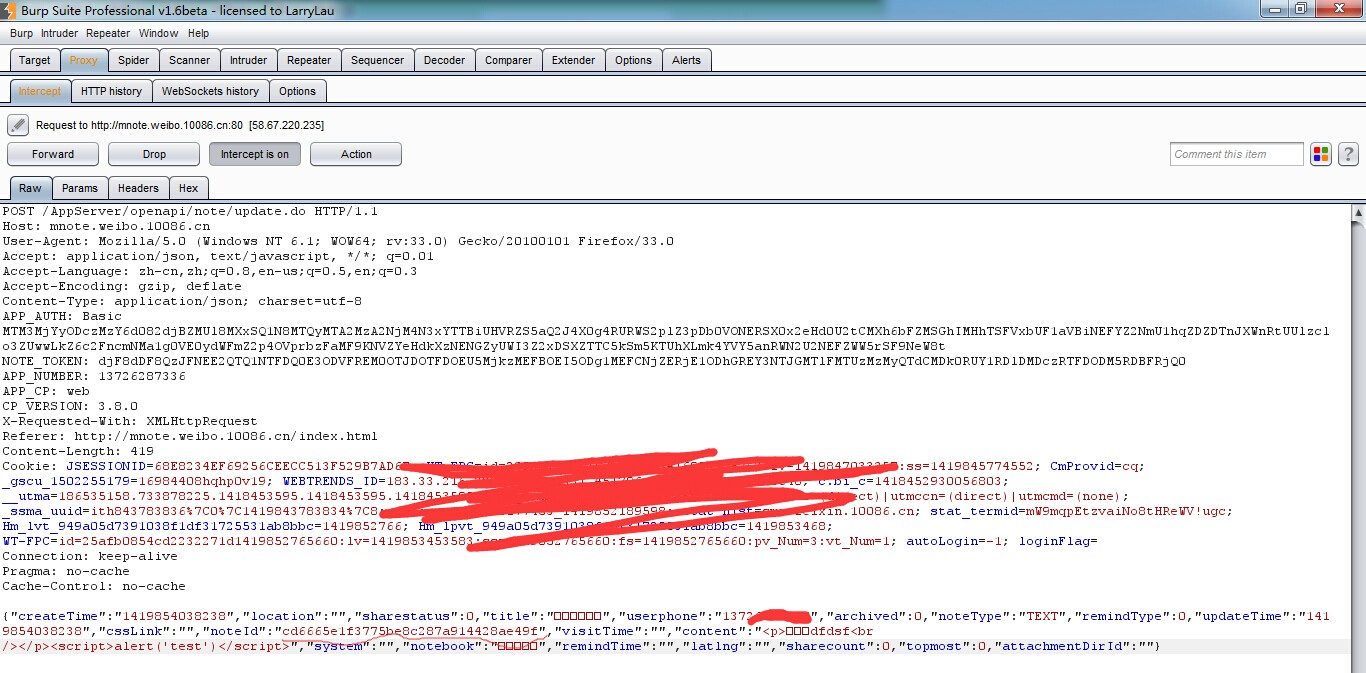
Task: Click the APP_NUMBER header line
Action: click(94, 376)
